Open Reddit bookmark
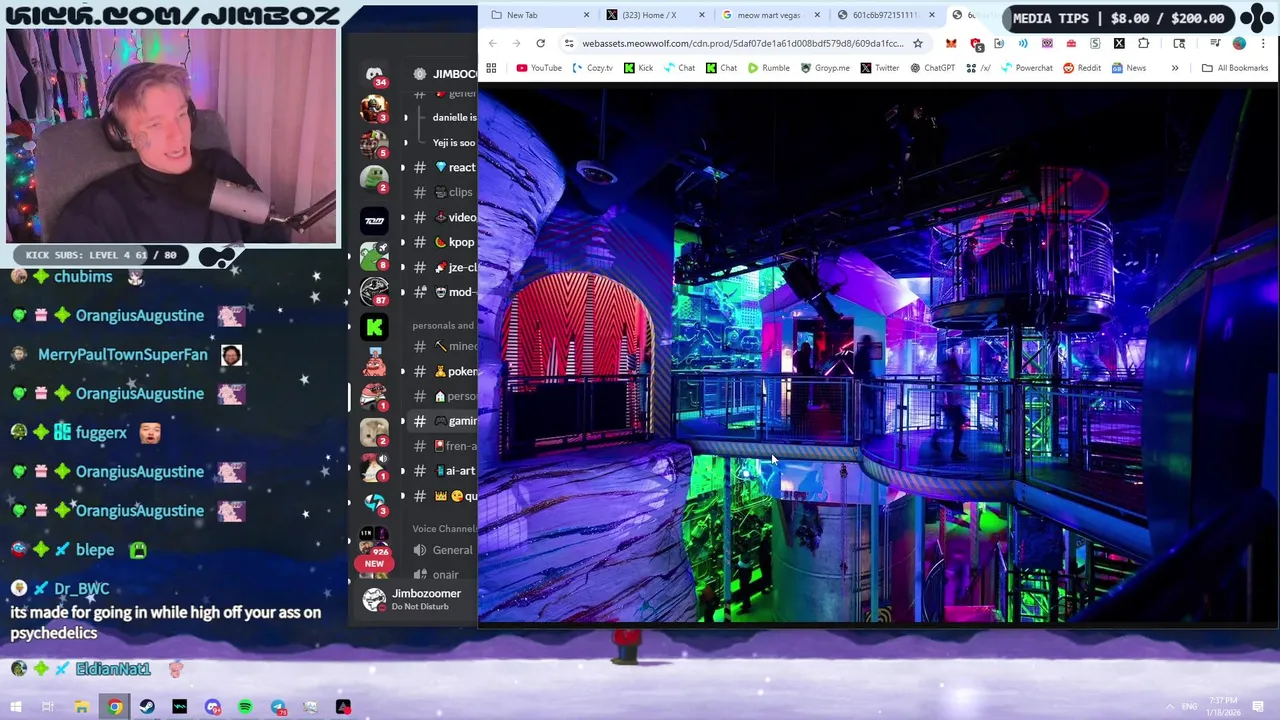 point(1082,68)
